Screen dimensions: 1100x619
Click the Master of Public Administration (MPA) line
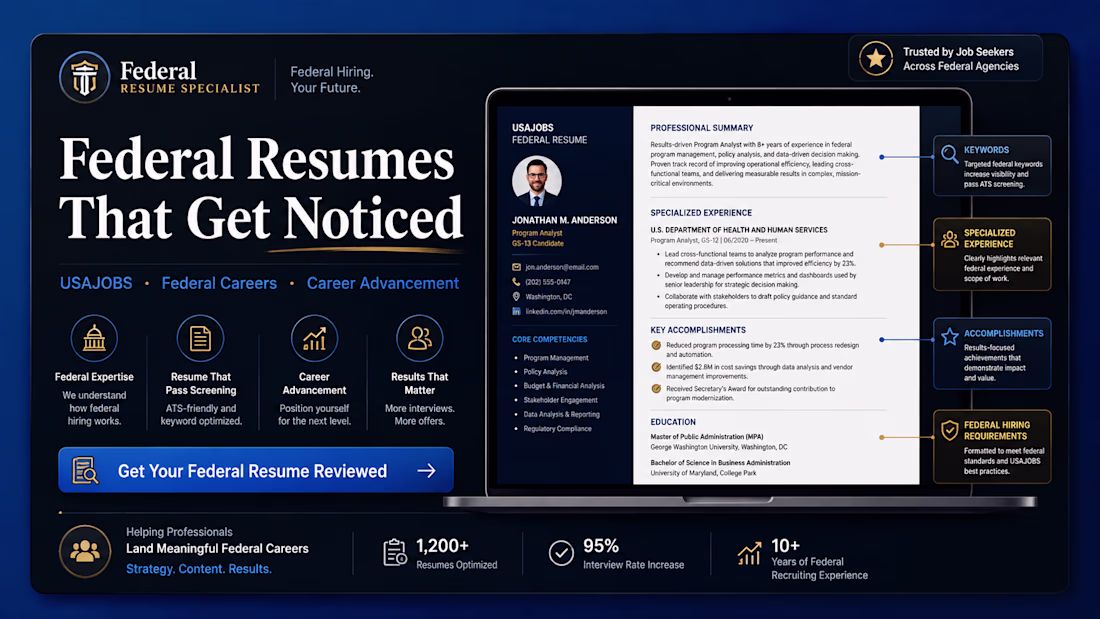point(706,437)
